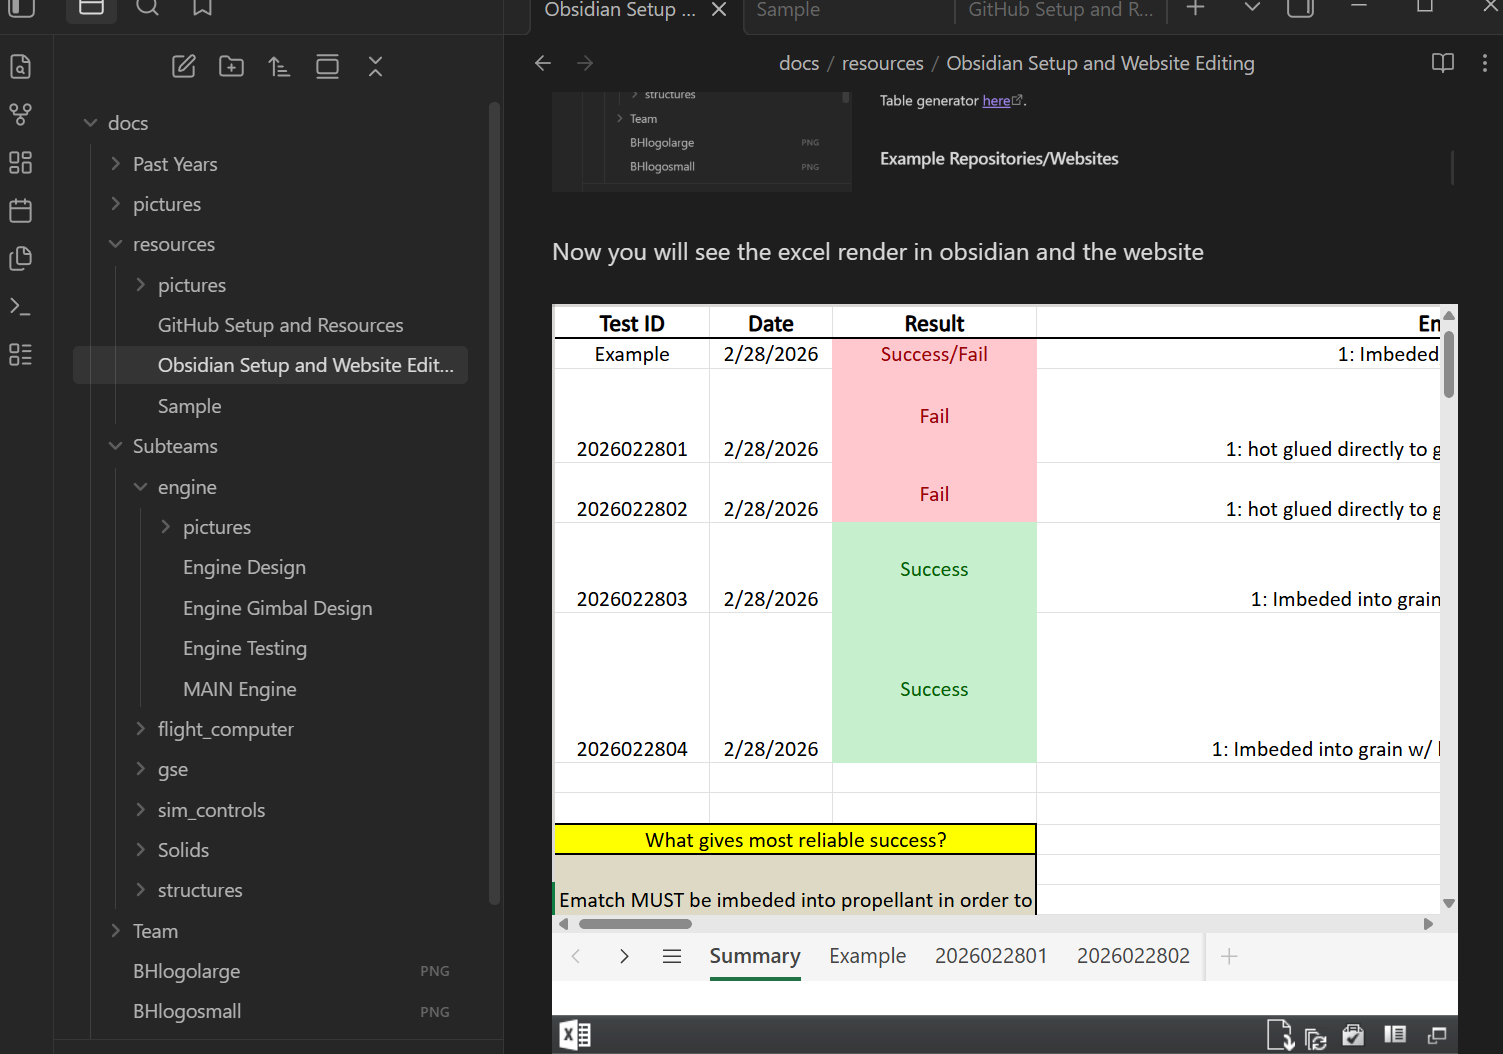Switch to reading view book icon
This screenshot has width=1503, height=1054.
(1442, 63)
